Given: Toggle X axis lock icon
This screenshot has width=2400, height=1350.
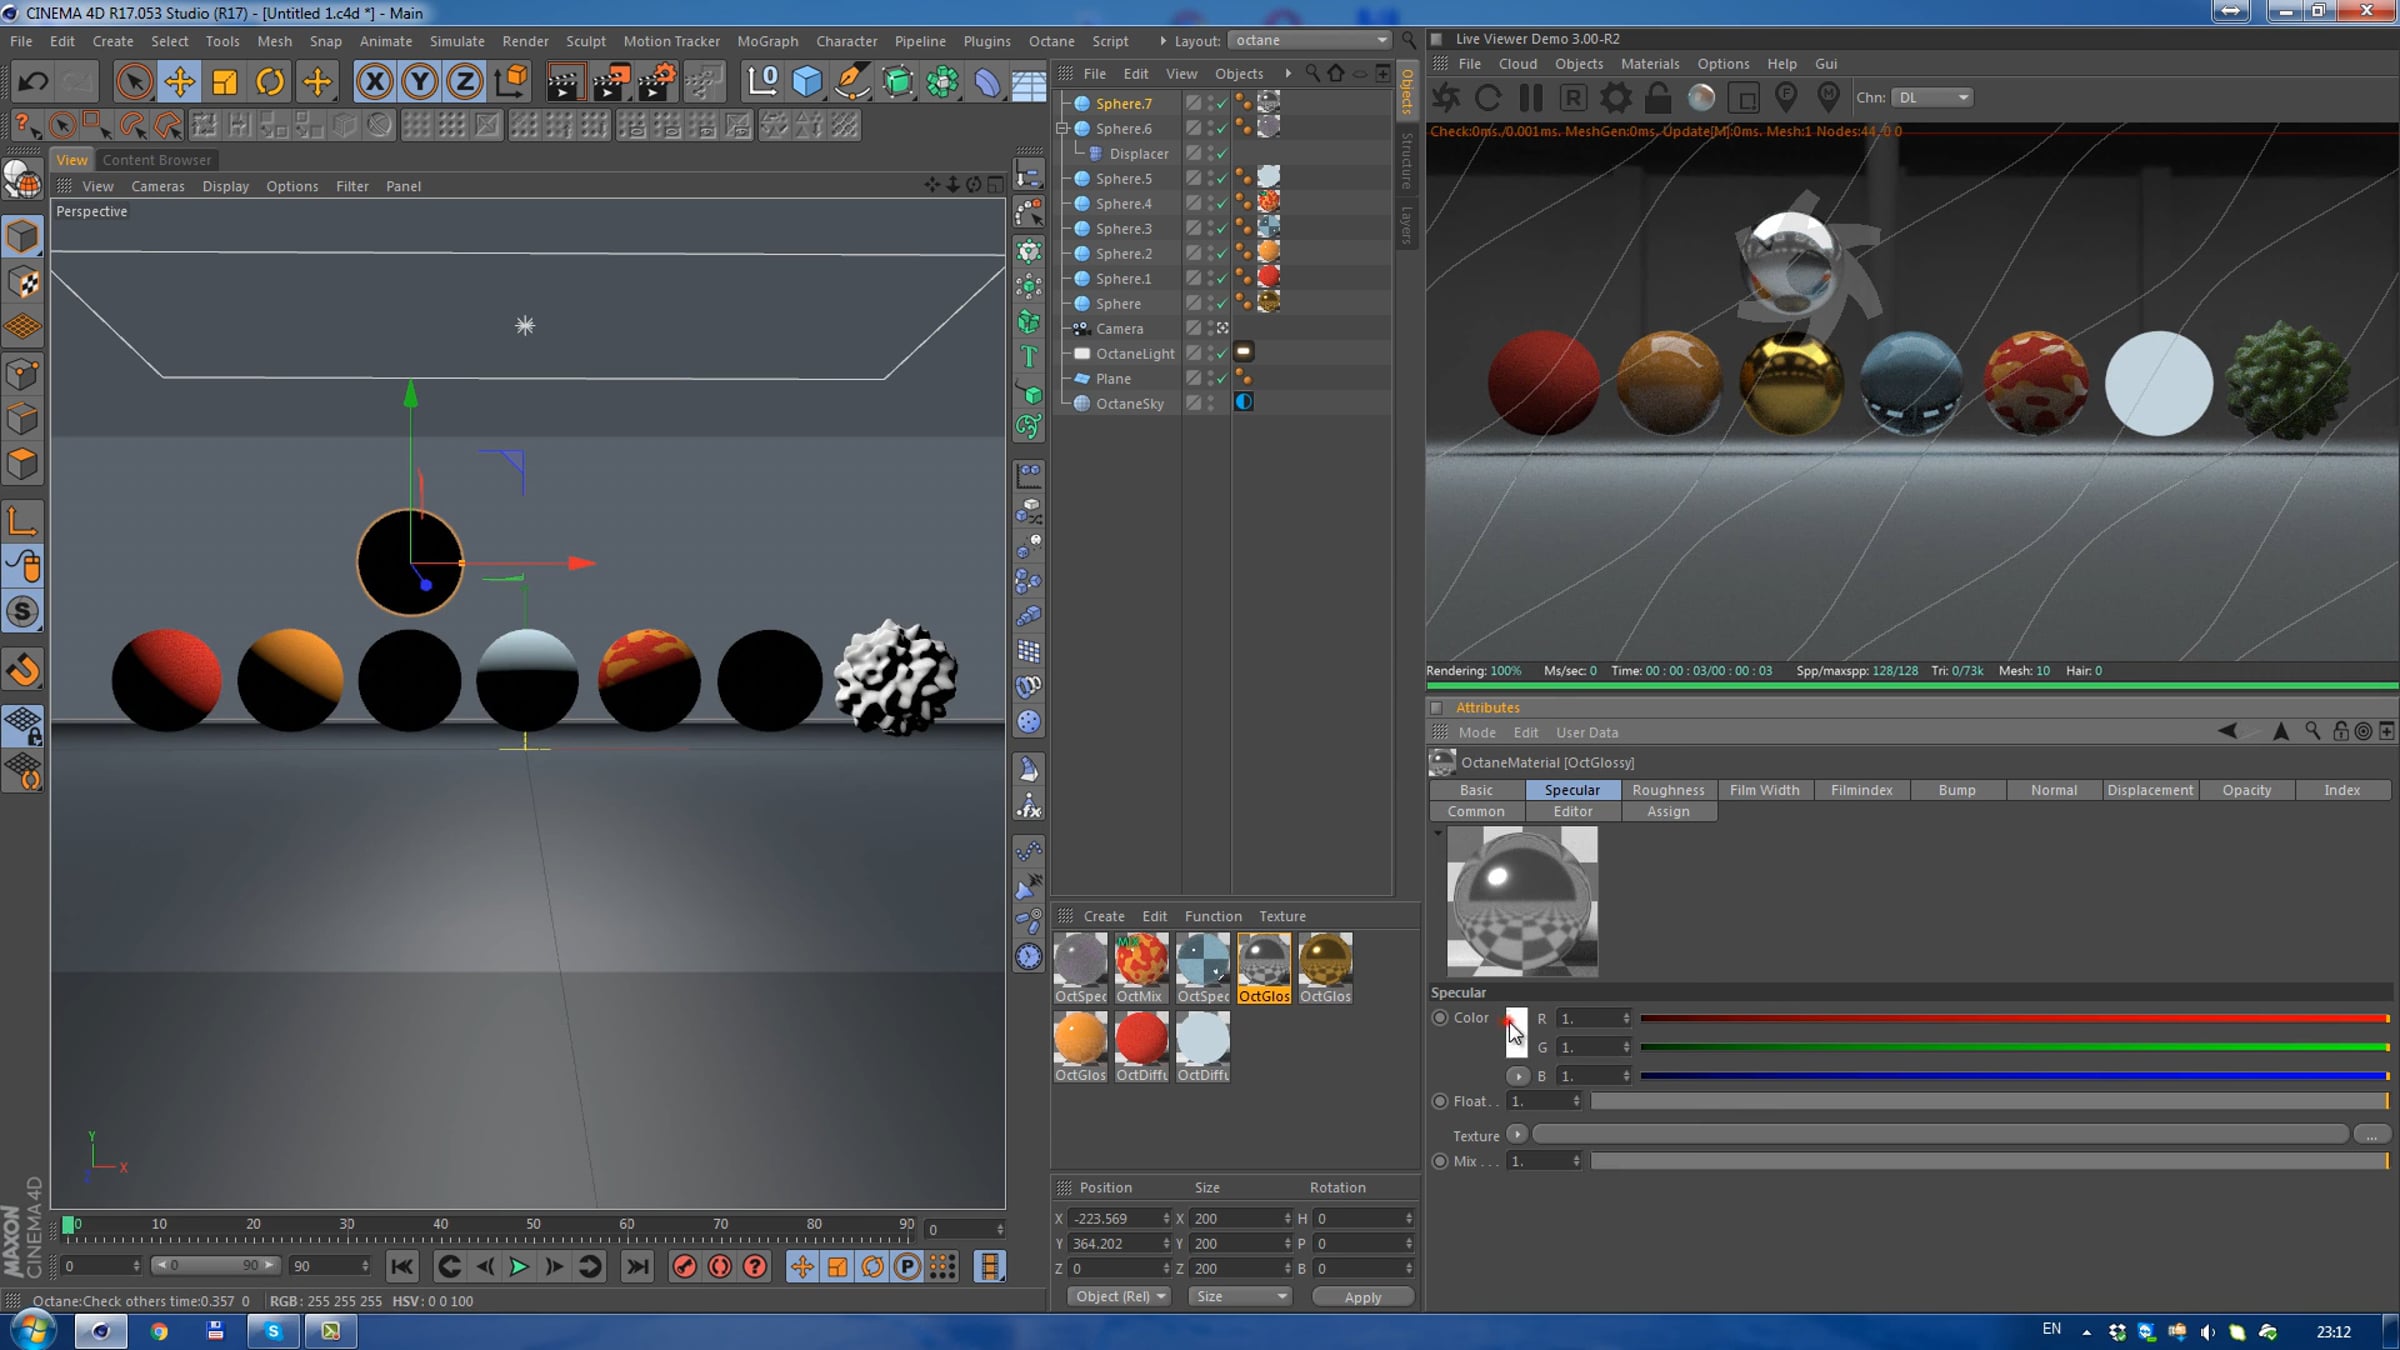Looking at the screenshot, I should (374, 81).
